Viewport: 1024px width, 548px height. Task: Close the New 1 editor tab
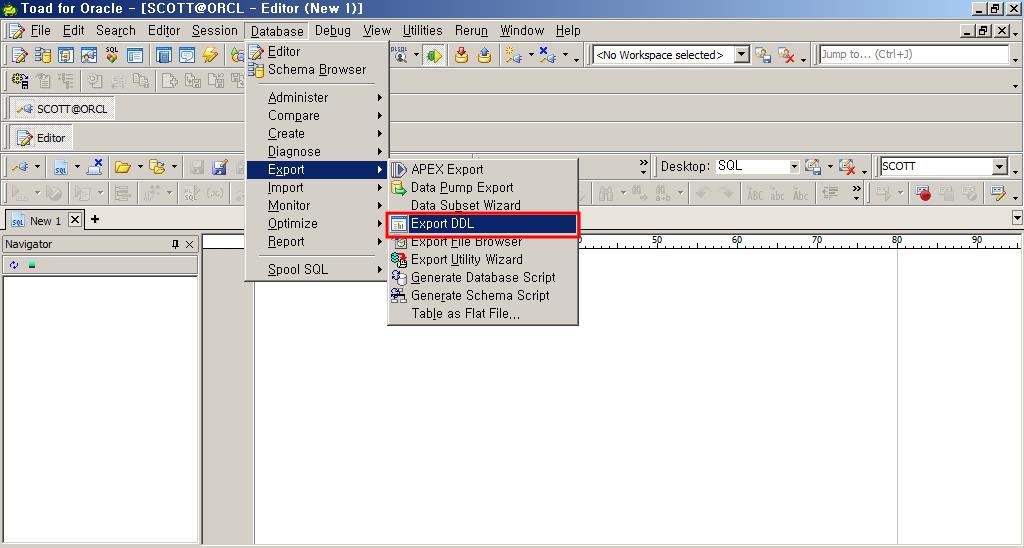75,220
